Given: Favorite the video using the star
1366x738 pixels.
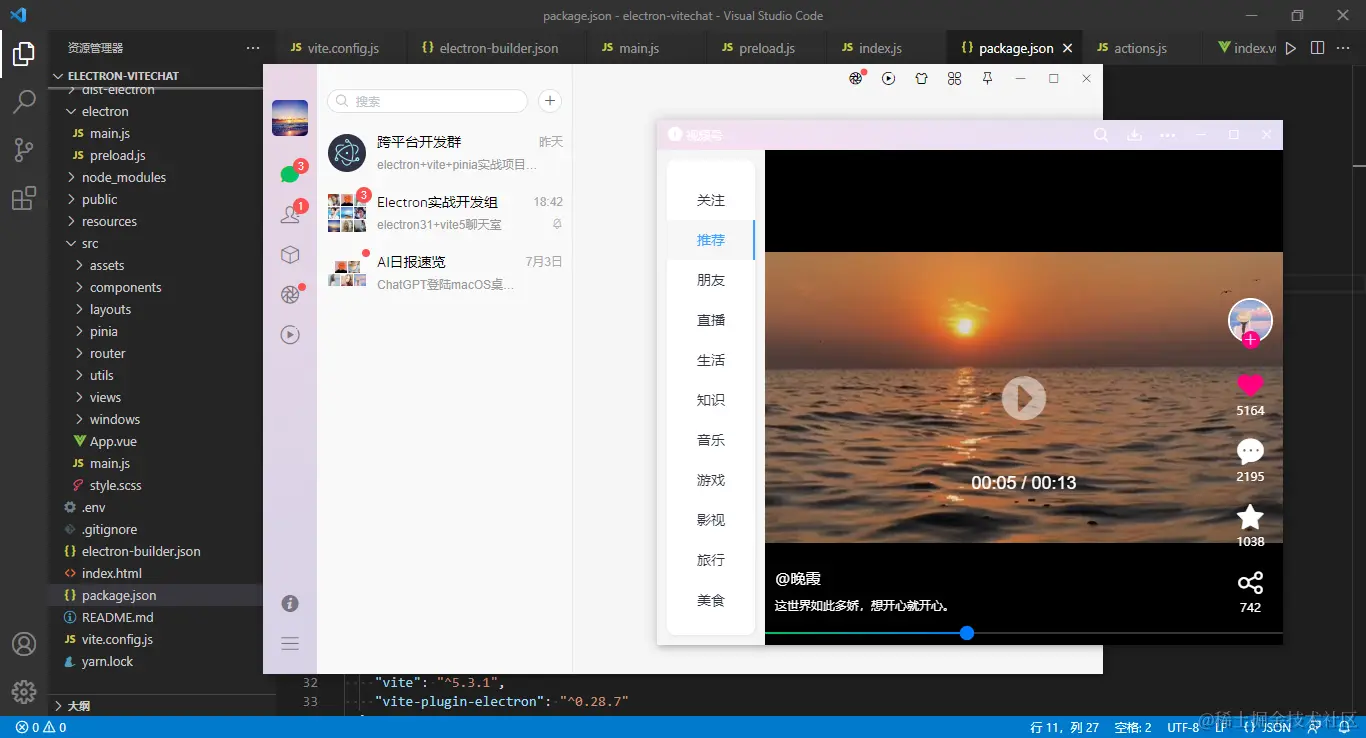Looking at the screenshot, I should point(1250,517).
